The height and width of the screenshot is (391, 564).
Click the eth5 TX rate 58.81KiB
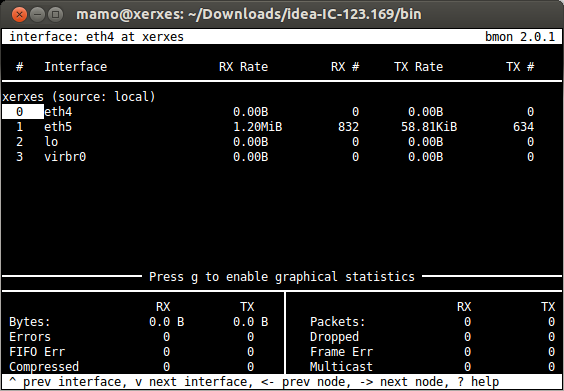(x=429, y=127)
